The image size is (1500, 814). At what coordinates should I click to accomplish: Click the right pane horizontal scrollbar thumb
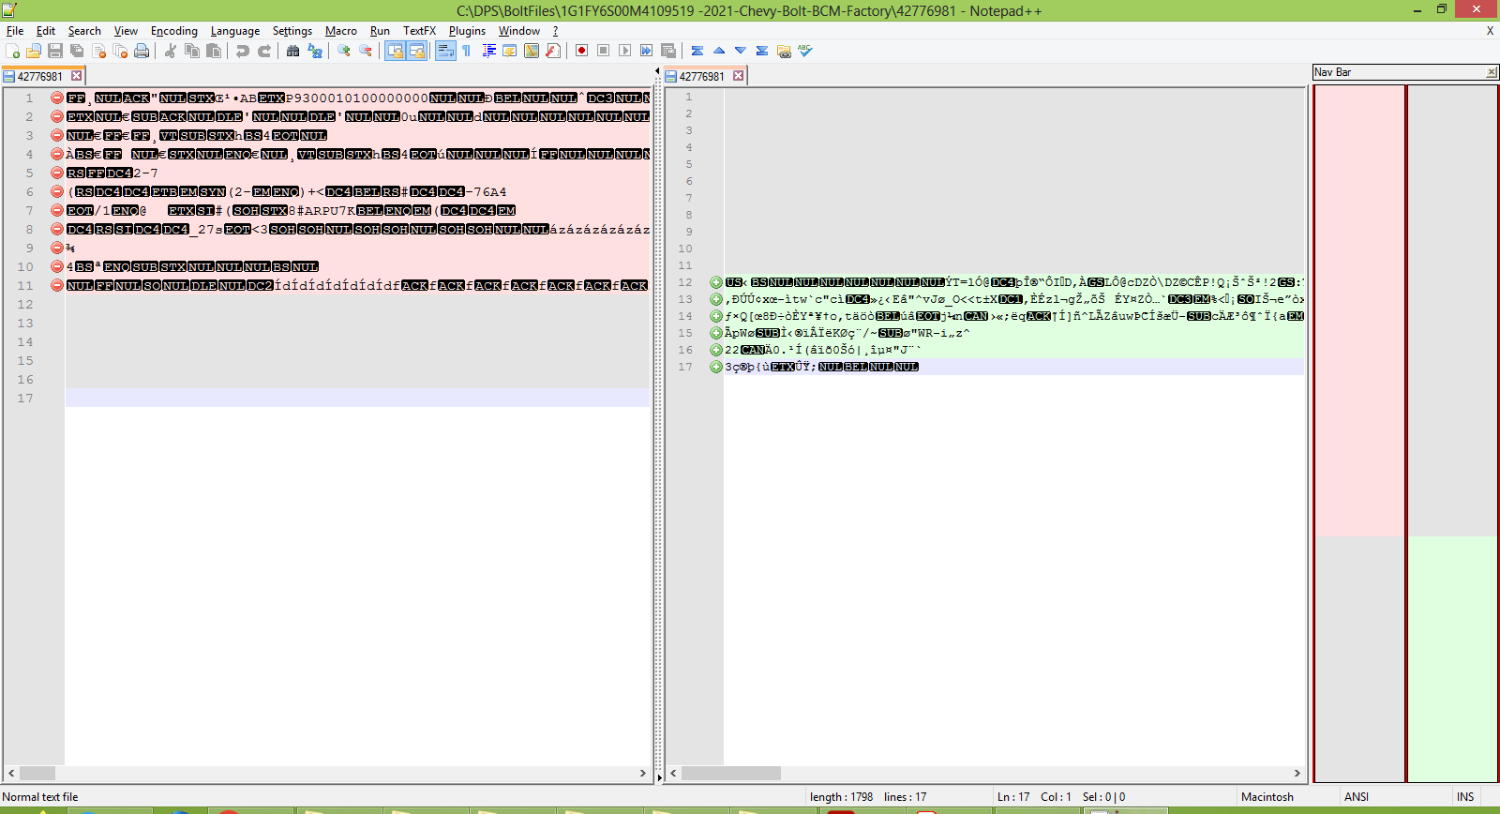coord(731,773)
